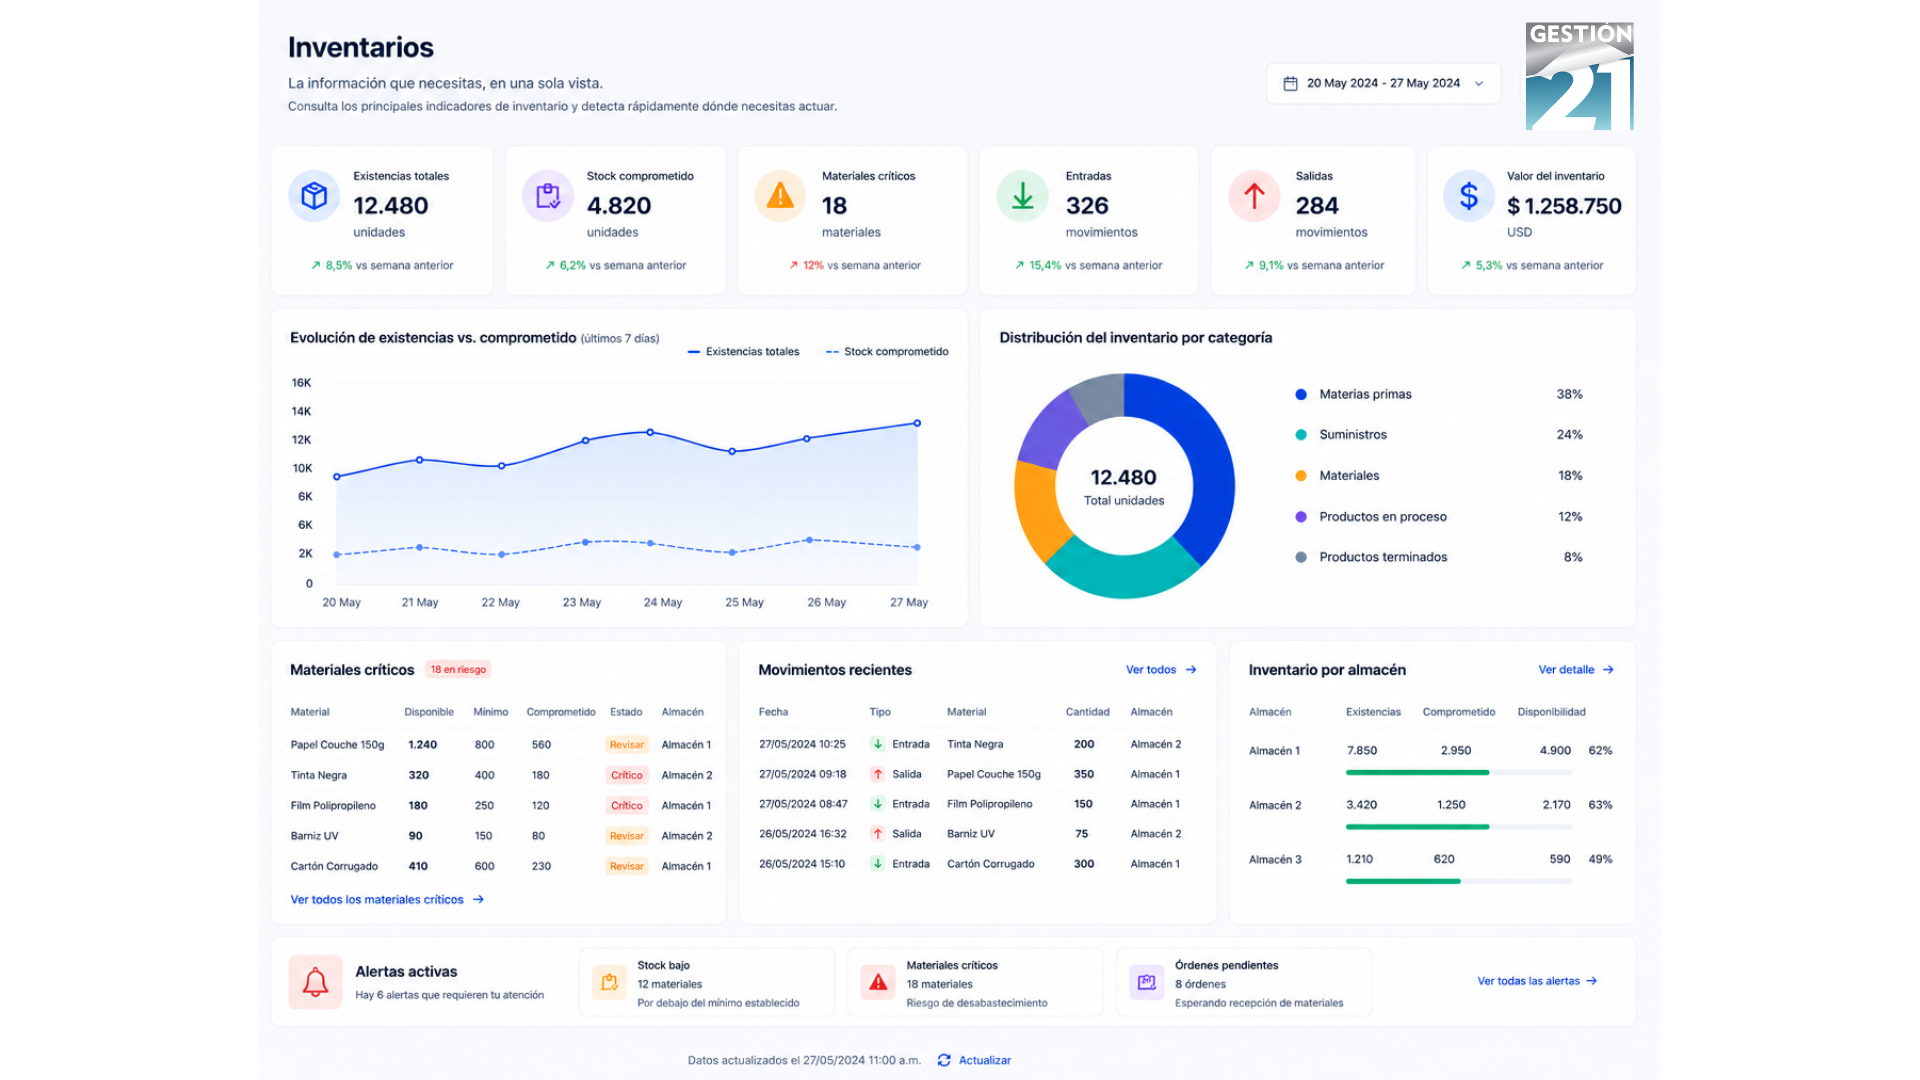The width and height of the screenshot is (1920, 1080).
Task: Open the 20 May 2024 - 27 May 2024 date range dropdown
Action: 1383,84
